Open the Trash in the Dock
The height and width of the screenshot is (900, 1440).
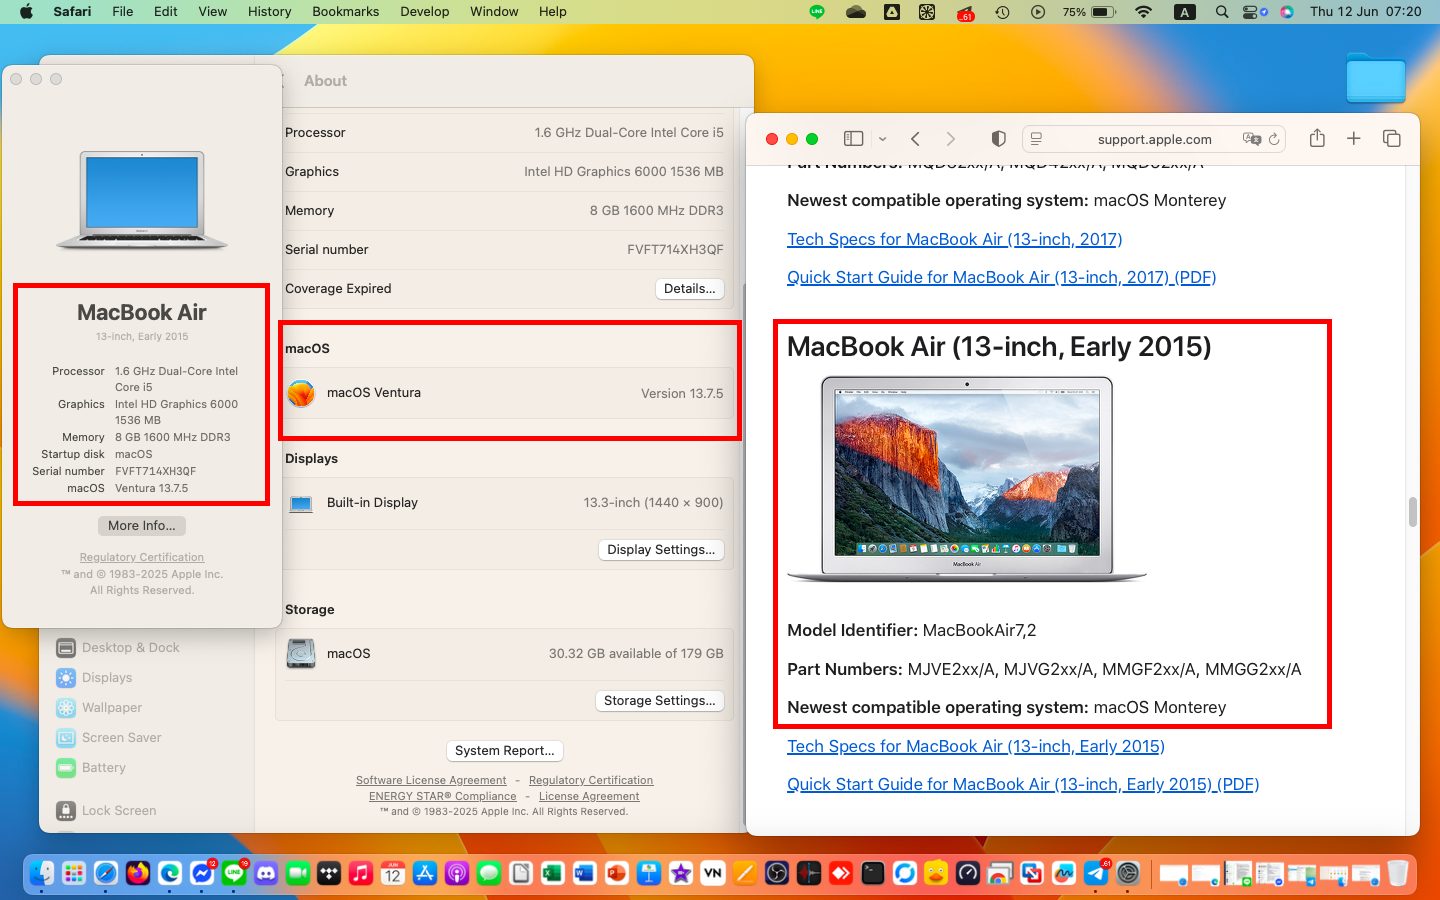(x=1398, y=873)
